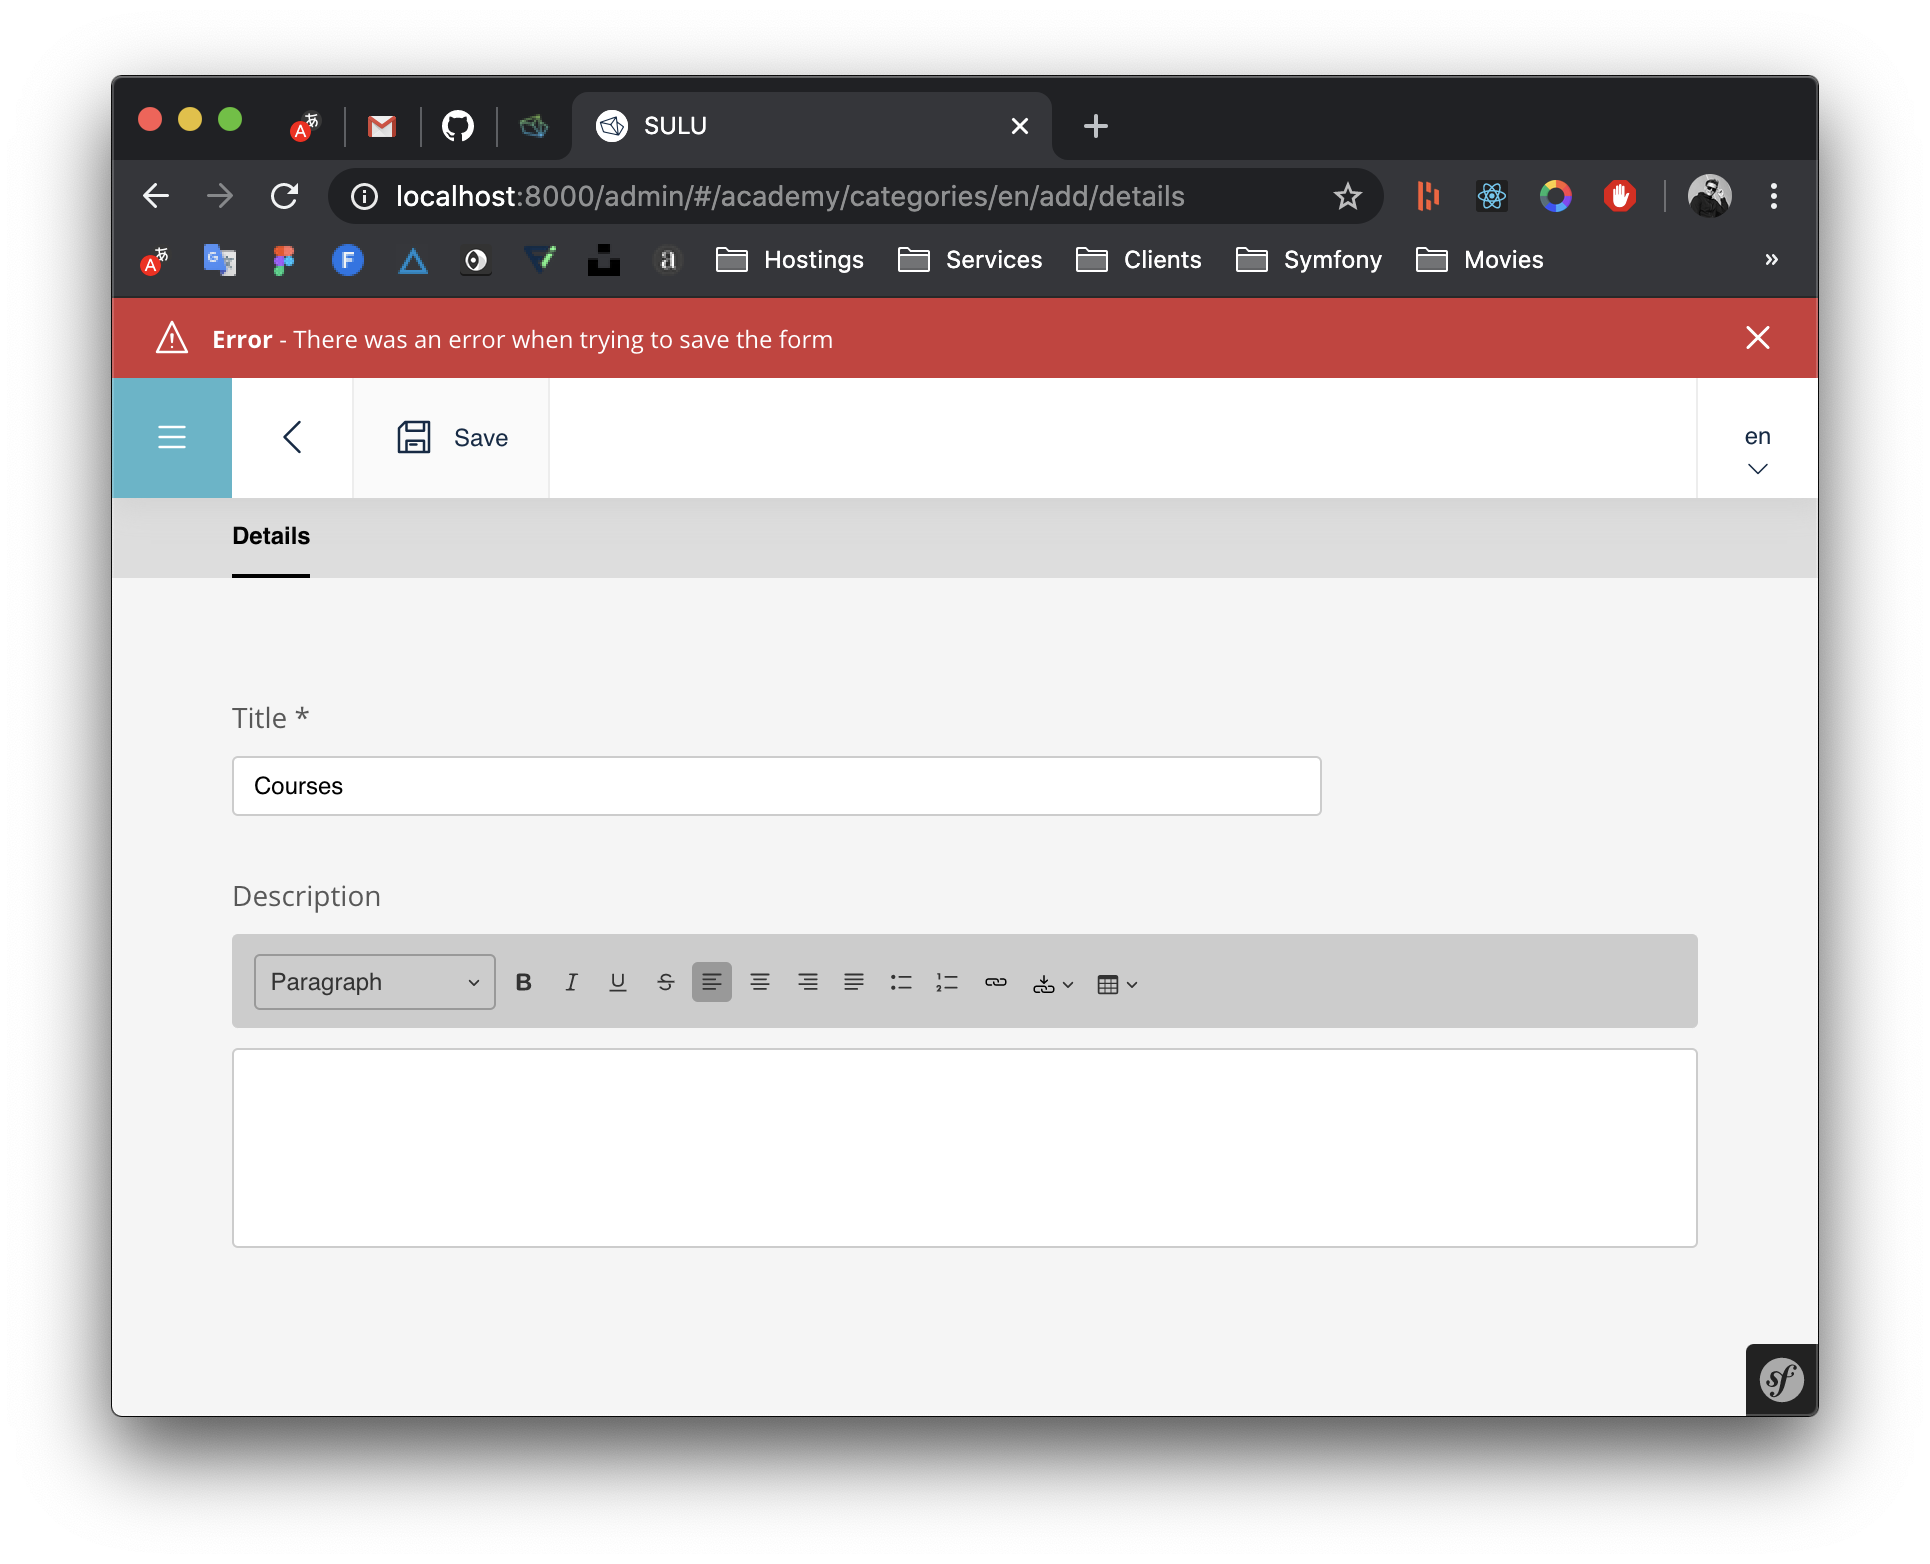Apply underline formatting

pos(618,982)
